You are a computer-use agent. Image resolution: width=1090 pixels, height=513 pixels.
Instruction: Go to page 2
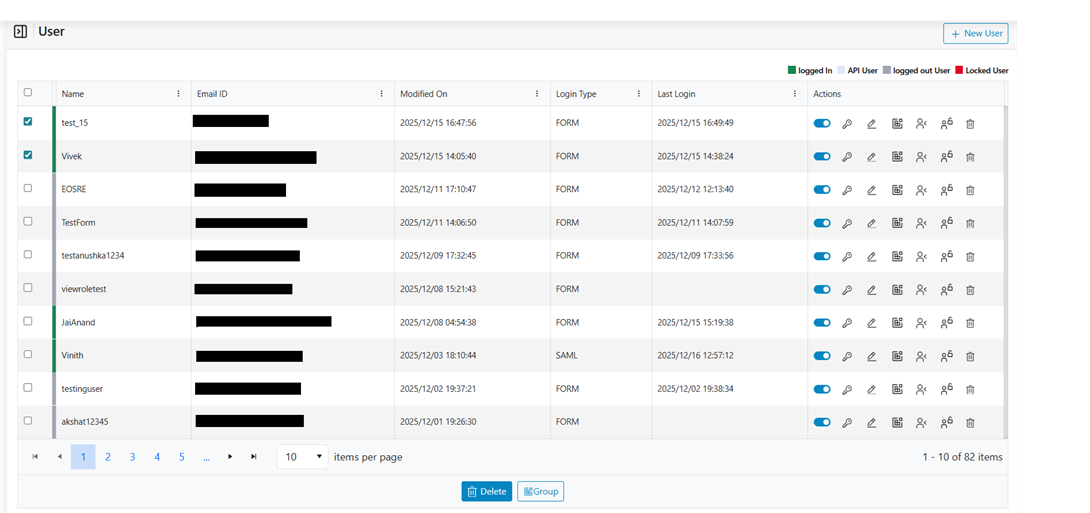coord(108,457)
